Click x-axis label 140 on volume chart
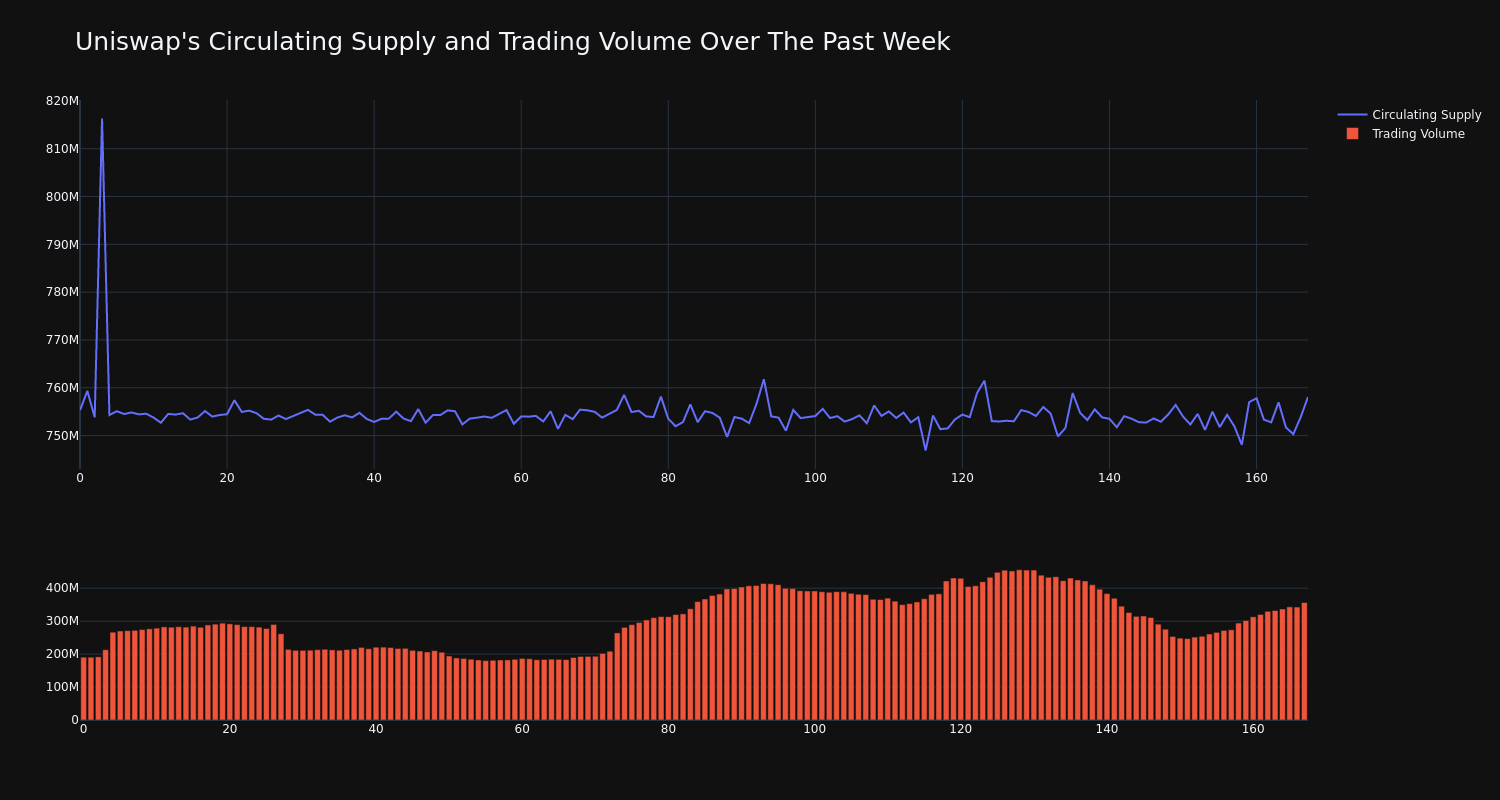 (1107, 729)
